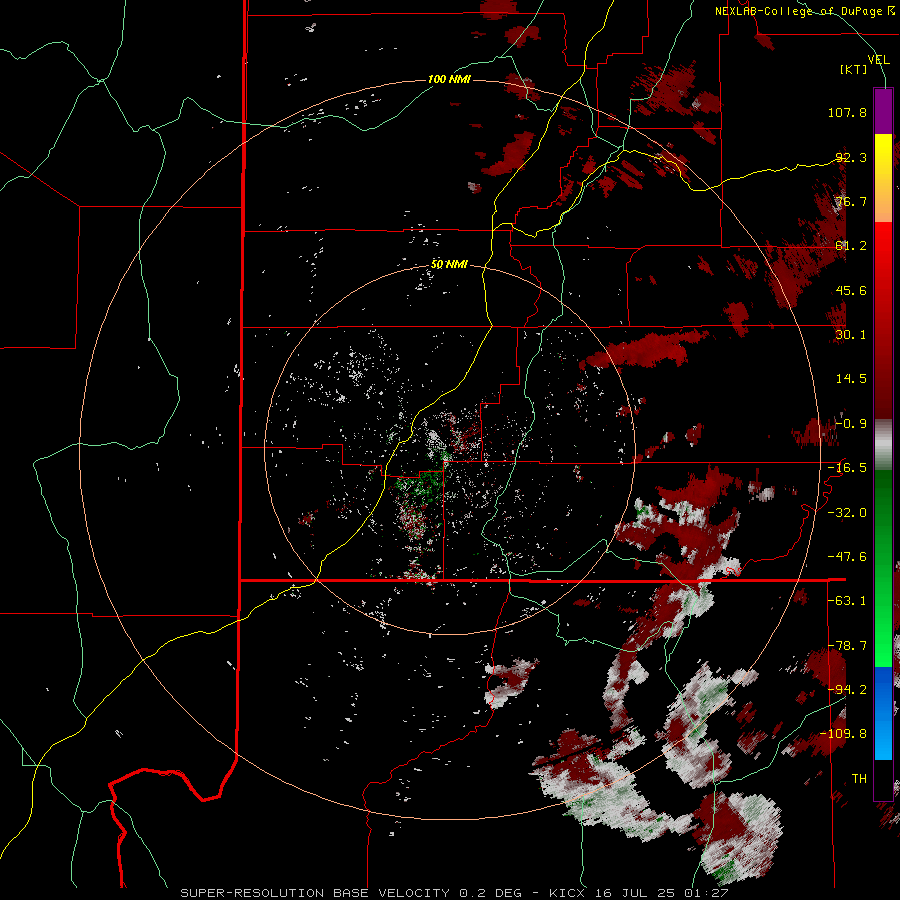Select the 30.1 scale value
This screenshot has width=900, height=900.
pyautogui.click(x=851, y=335)
